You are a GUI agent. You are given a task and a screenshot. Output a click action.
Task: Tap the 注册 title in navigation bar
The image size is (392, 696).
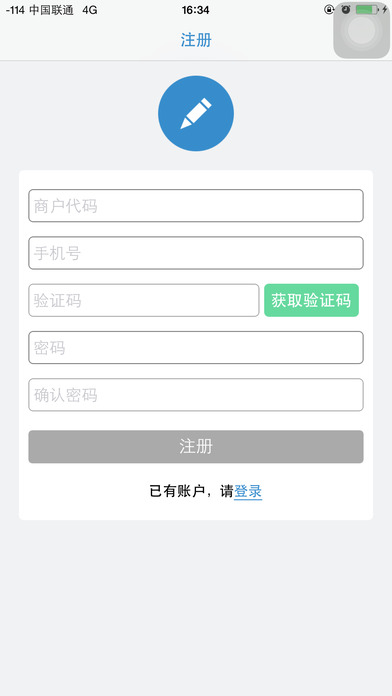(x=196, y=40)
